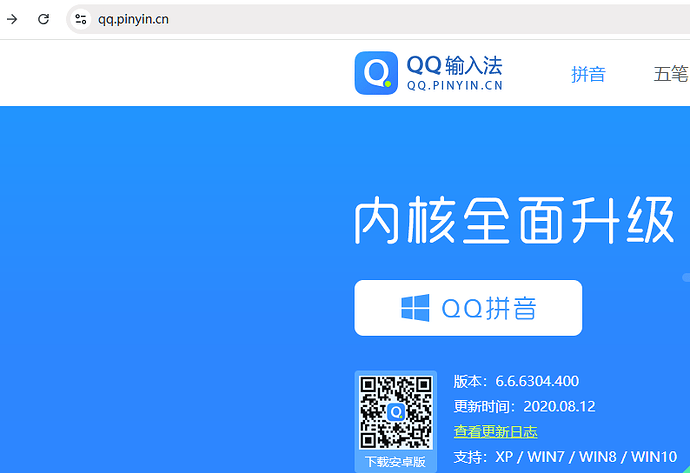Viewport: 690px width, 473px height.
Task: Click the Windows logo on the download button
Action: tap(415, 308)
